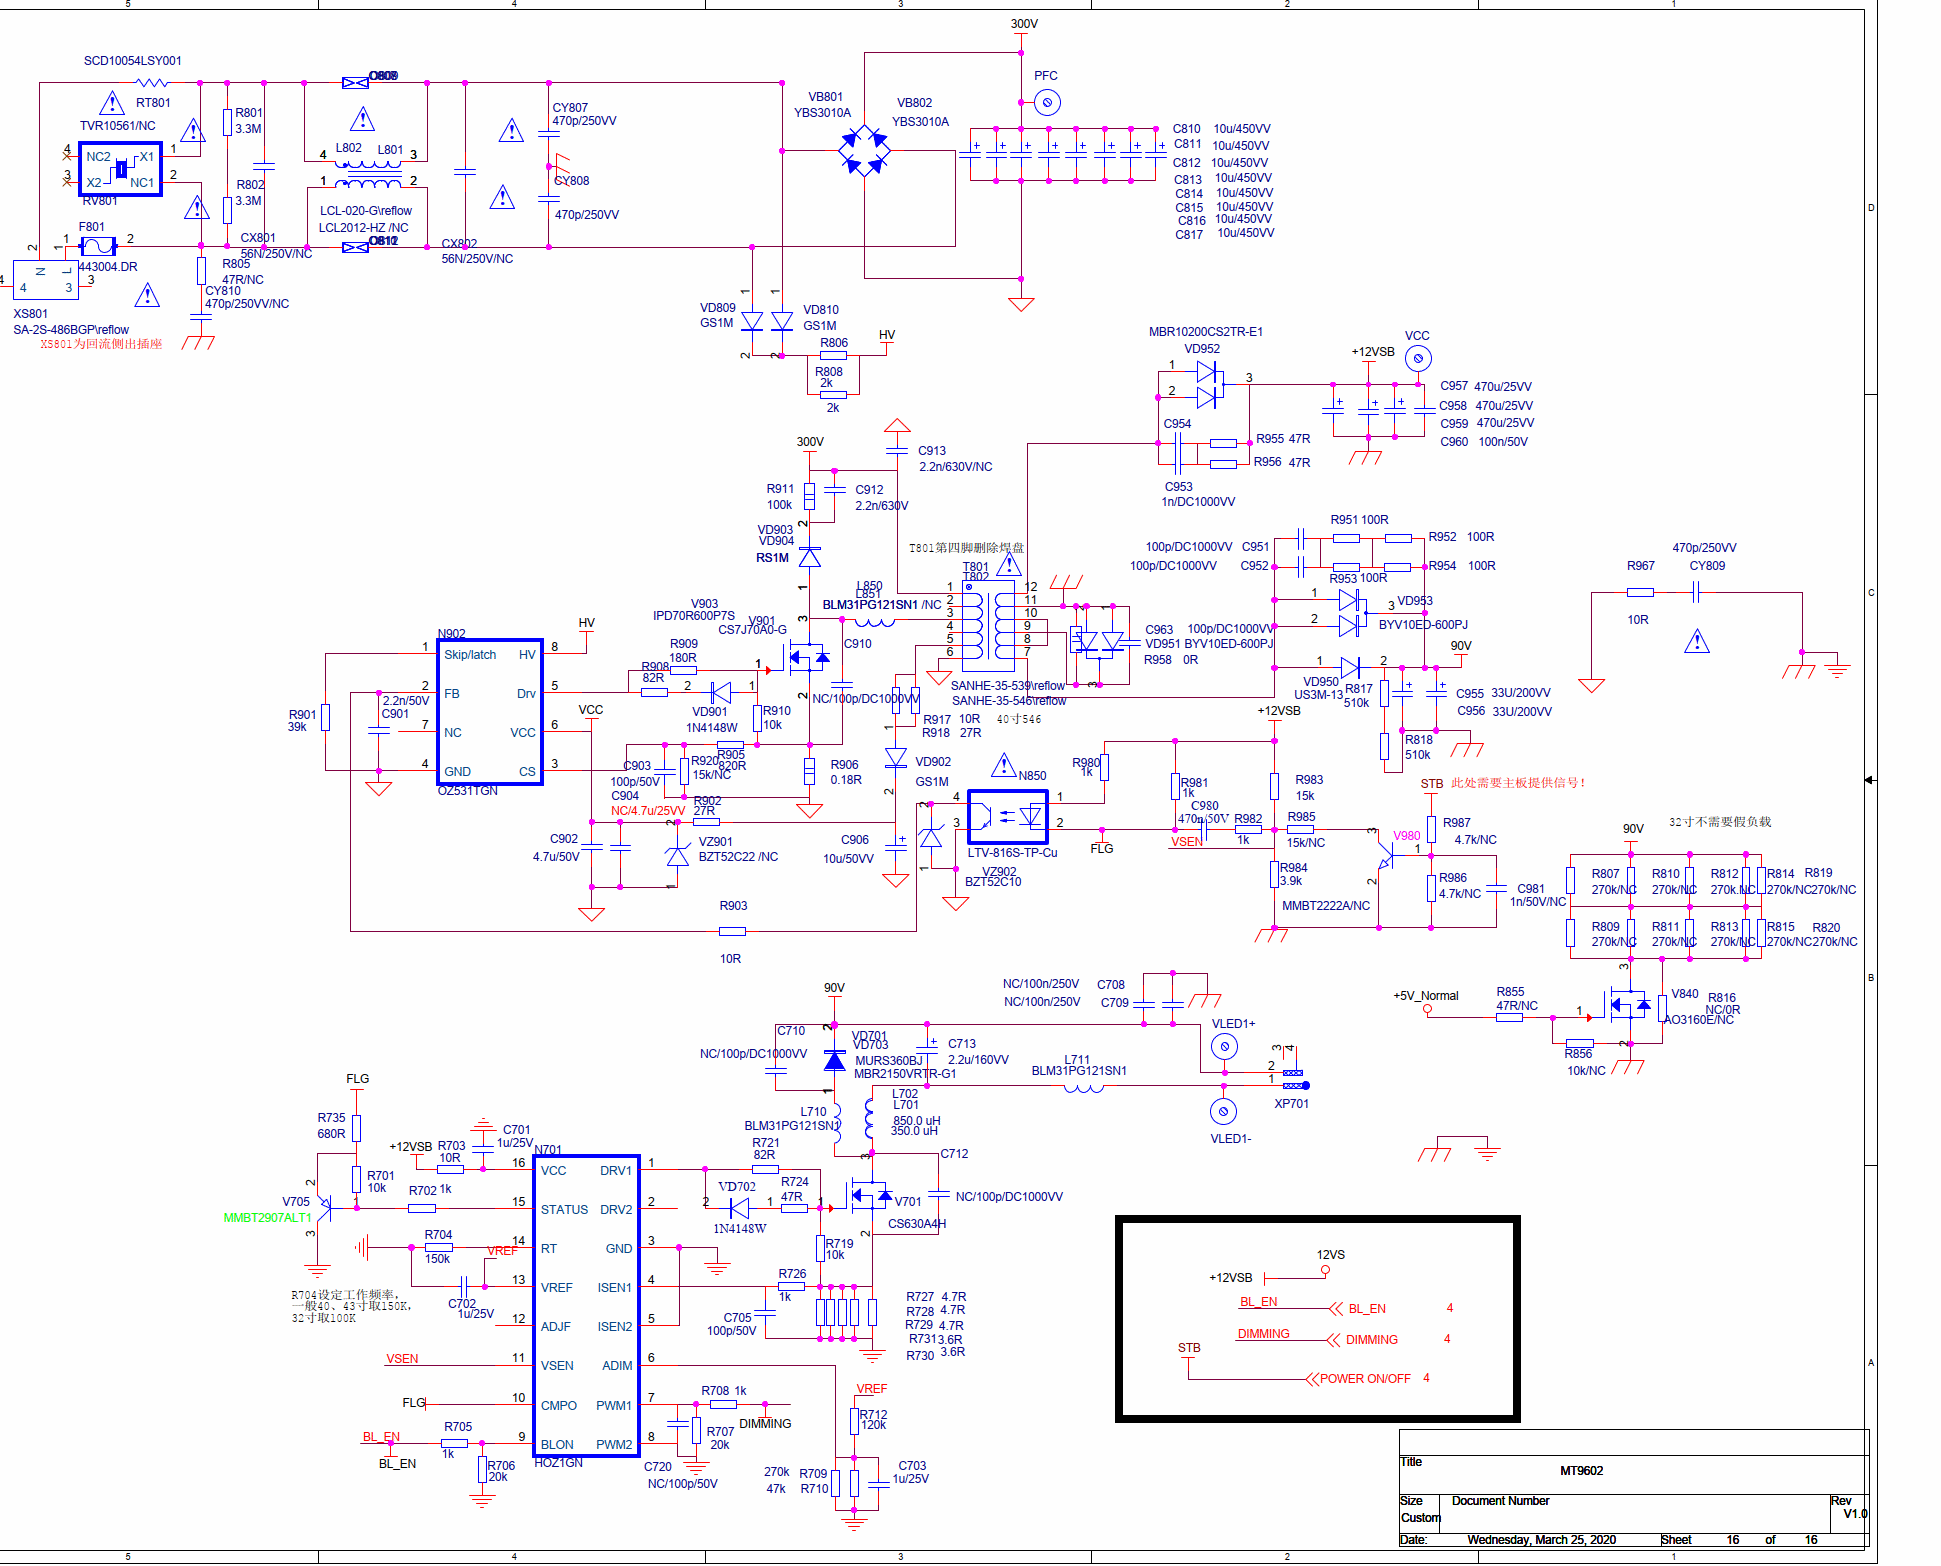1941x1566 pixels.
Task: Click the VCC test point circle
Action: pos(1418,358)
